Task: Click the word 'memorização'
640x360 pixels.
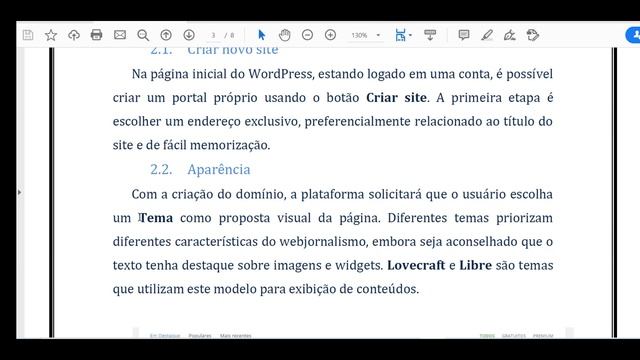Action: (230, 145)
